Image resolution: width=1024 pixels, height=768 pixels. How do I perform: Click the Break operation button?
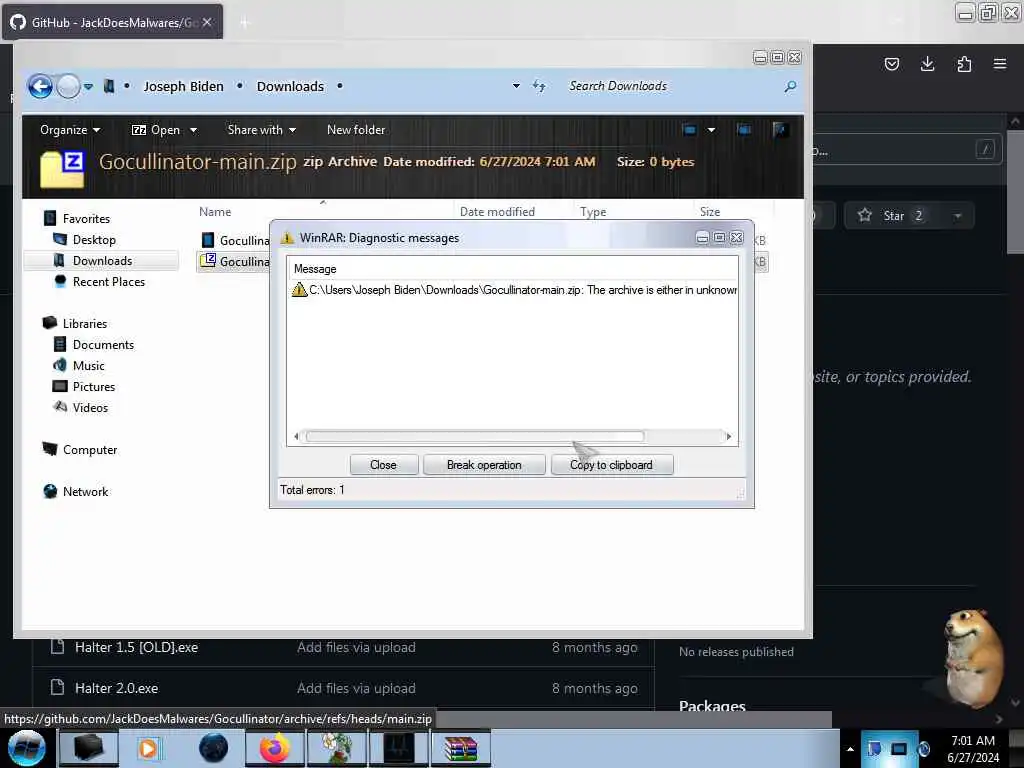484,464
